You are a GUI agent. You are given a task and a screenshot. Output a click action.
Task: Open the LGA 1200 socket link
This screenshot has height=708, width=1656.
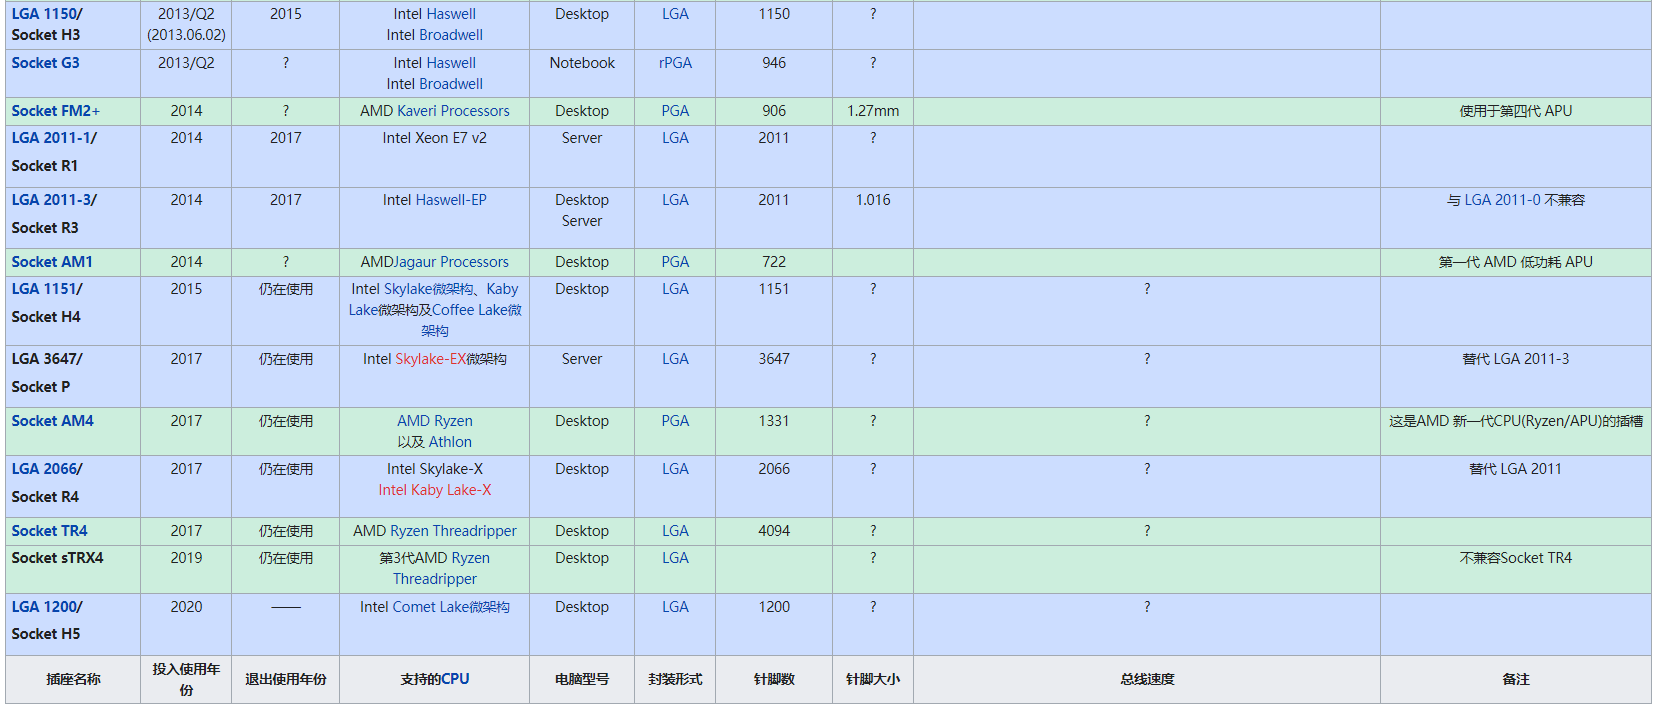point(44,607)
